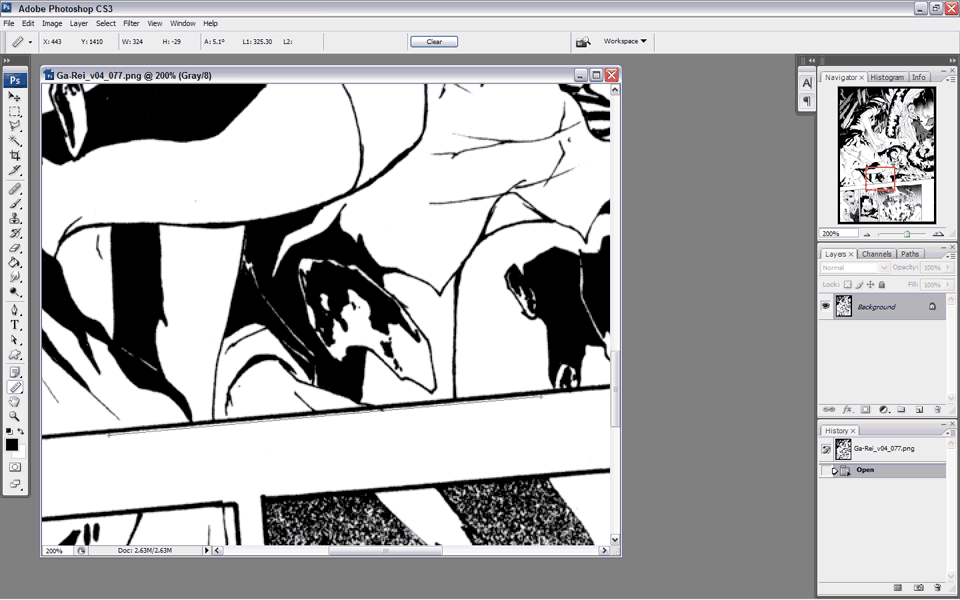The height and width of the screenshot is (600, 960).
Task: Delete layer using Layers trash icon
Action: (x=937, y=410)
